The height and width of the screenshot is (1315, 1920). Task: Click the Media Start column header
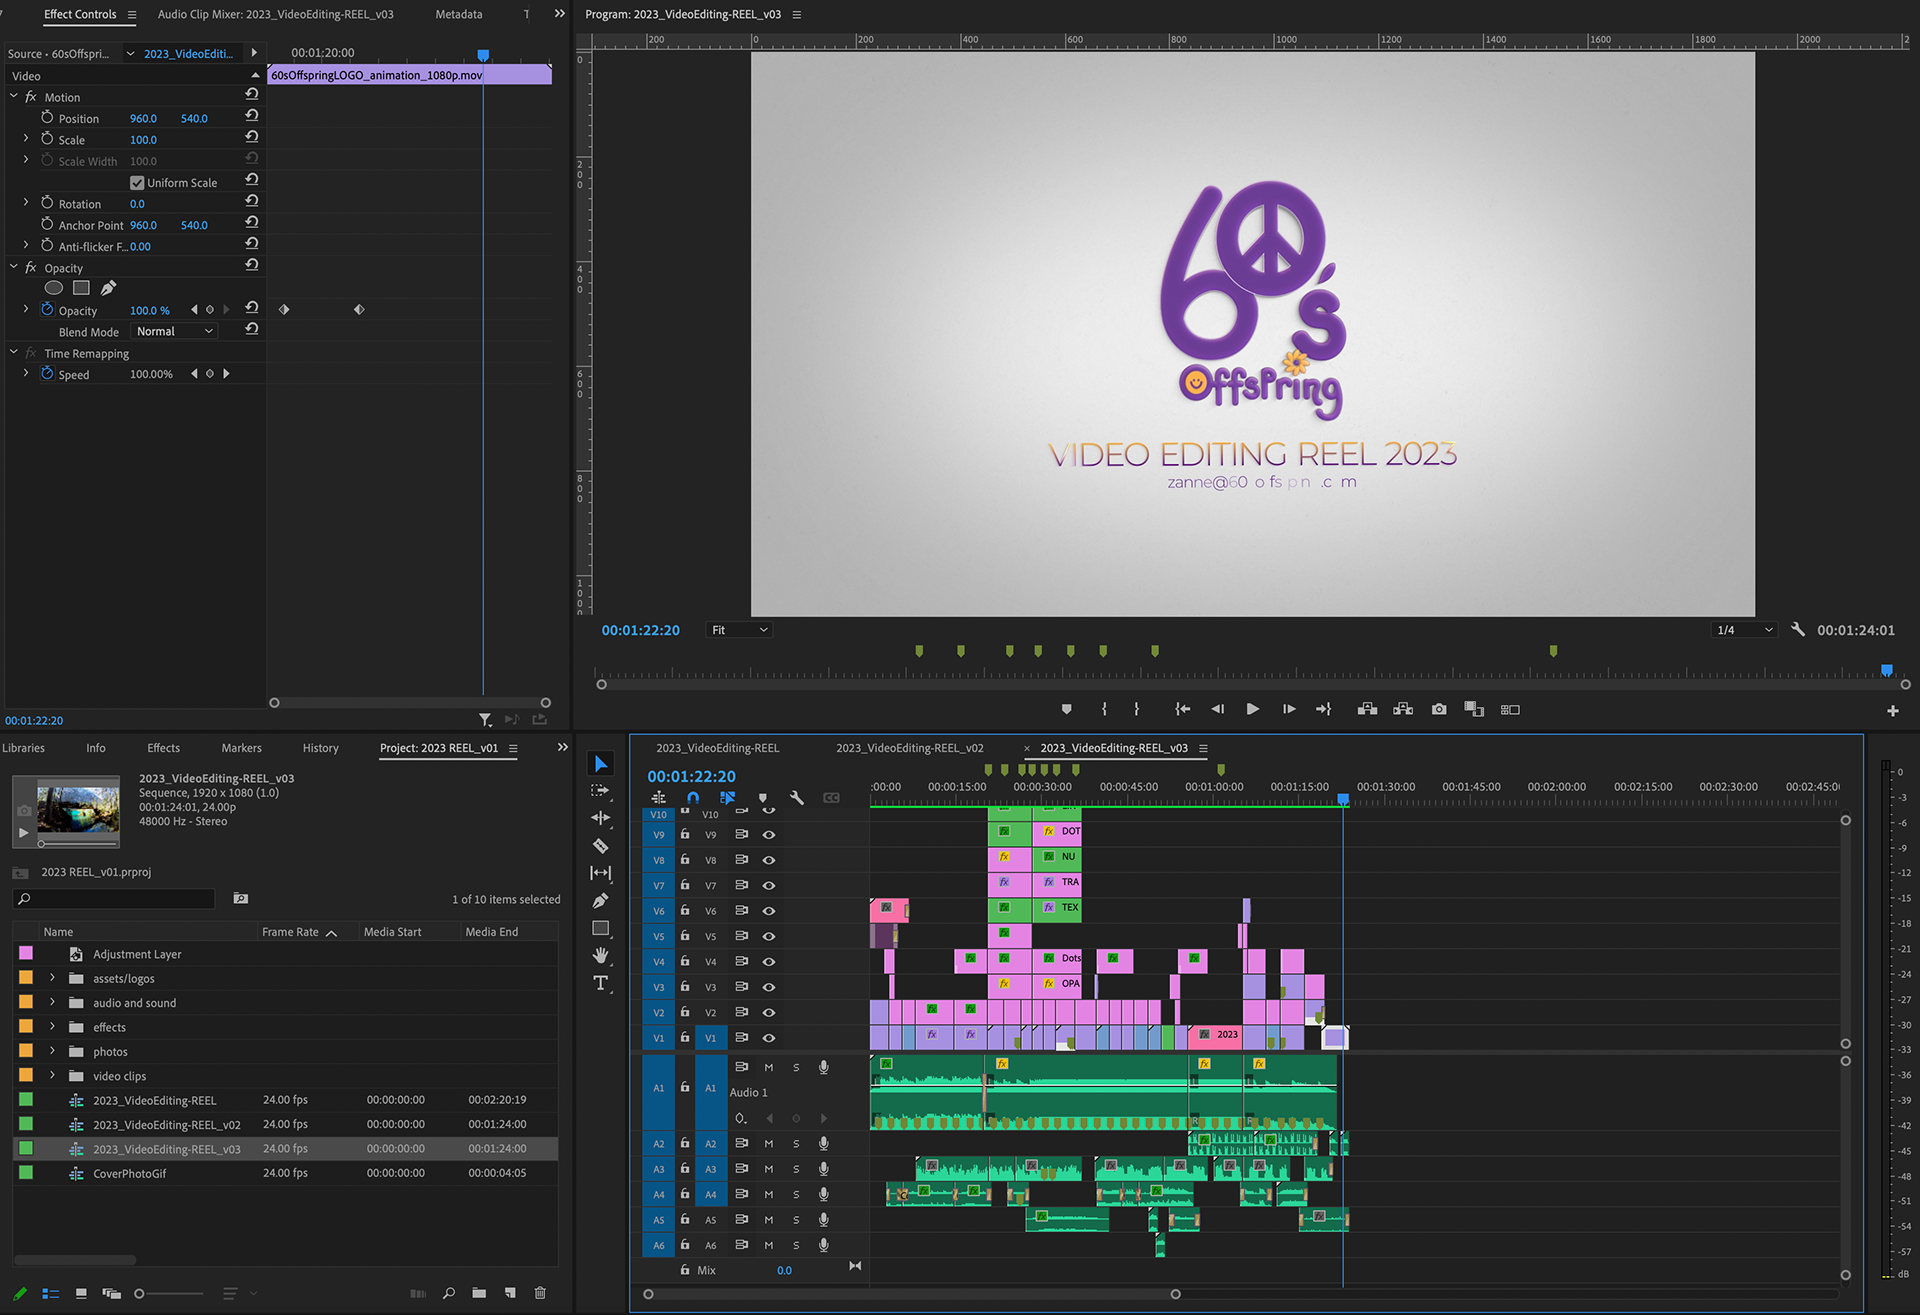click(x=393, y=932)
